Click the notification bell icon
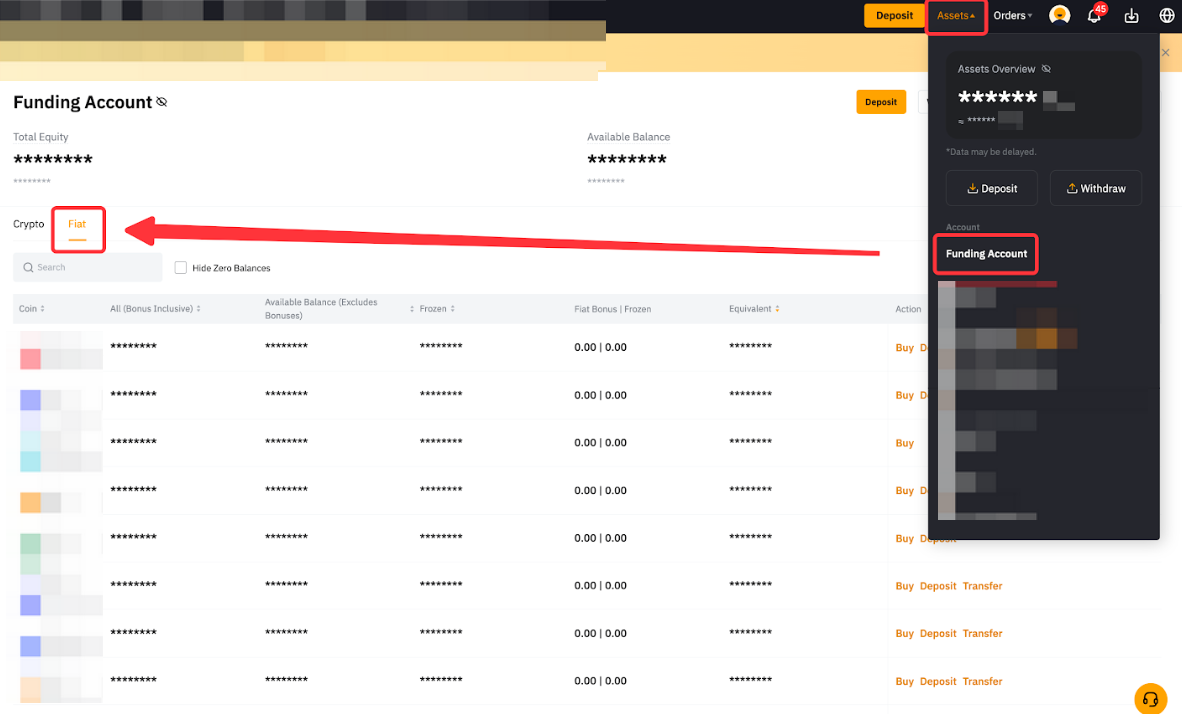1182x714 pixels. tap(1094, 16)
